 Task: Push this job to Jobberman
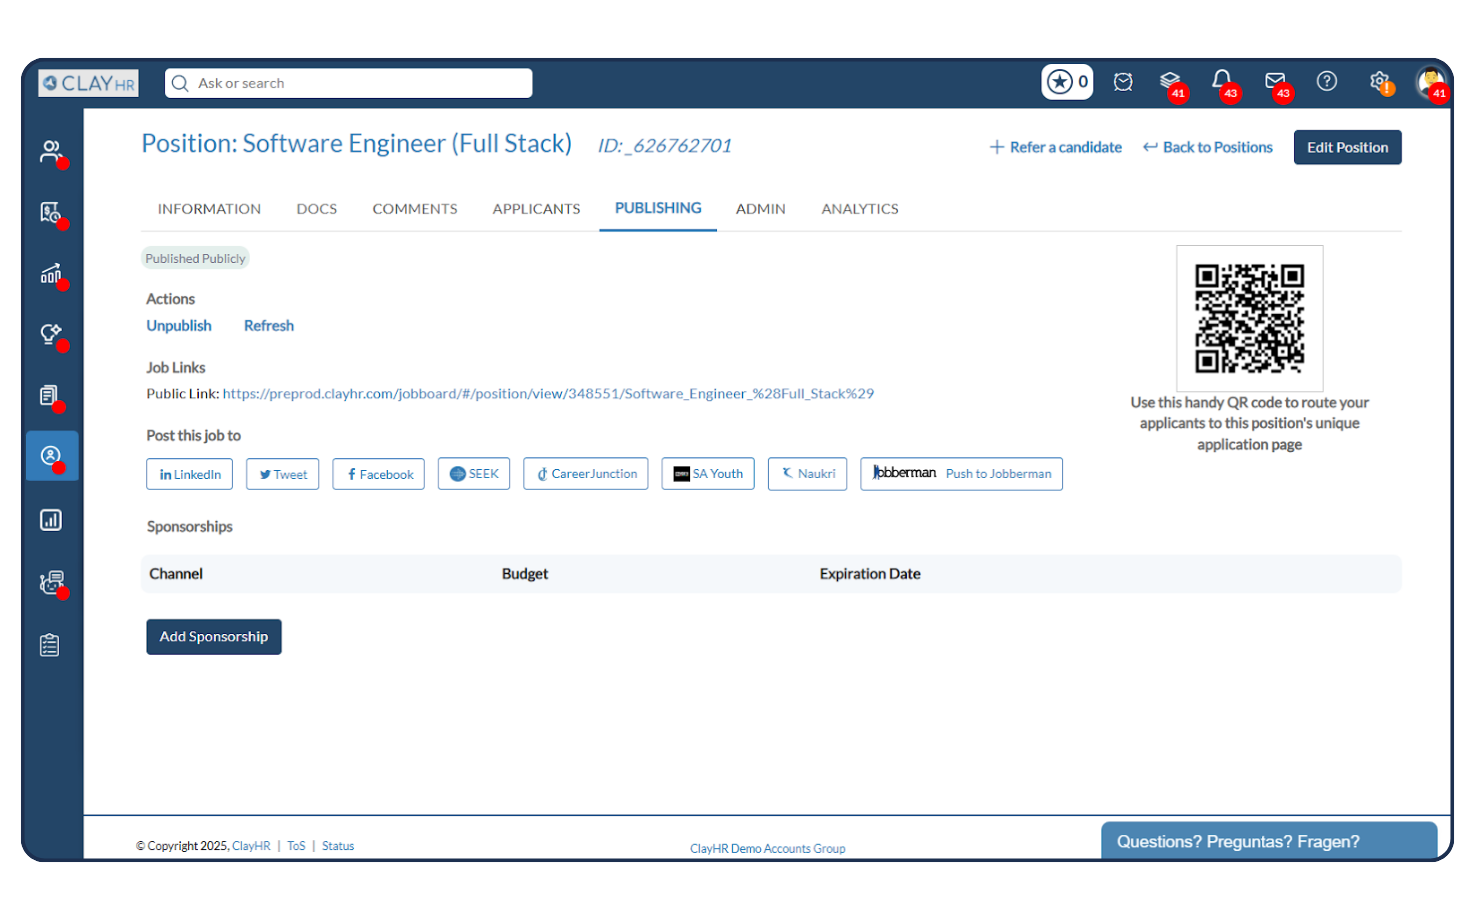[960, 473]
